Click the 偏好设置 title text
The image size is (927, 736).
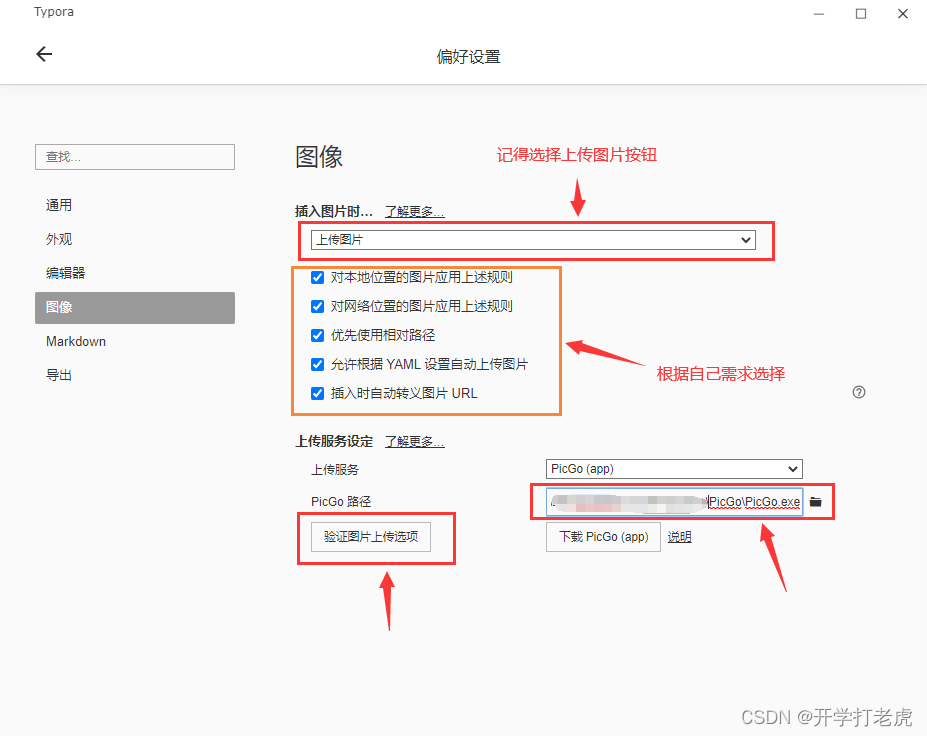(468, 57)
